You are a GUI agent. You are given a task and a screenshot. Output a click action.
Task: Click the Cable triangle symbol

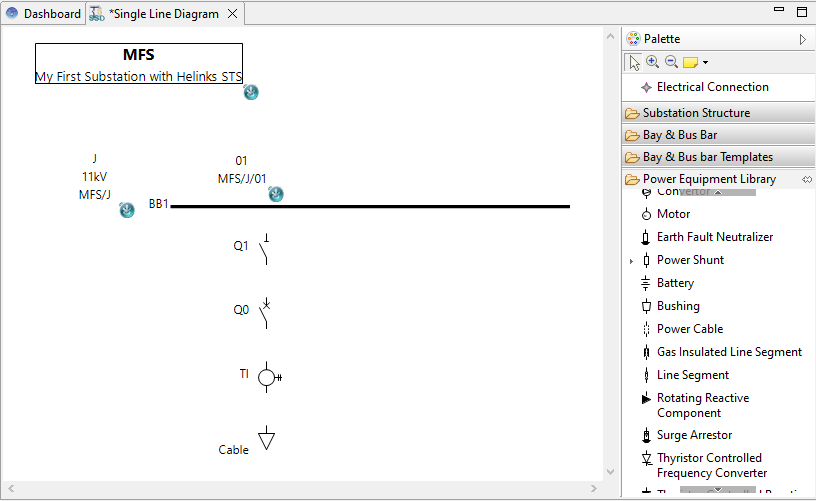pos(266,439)
